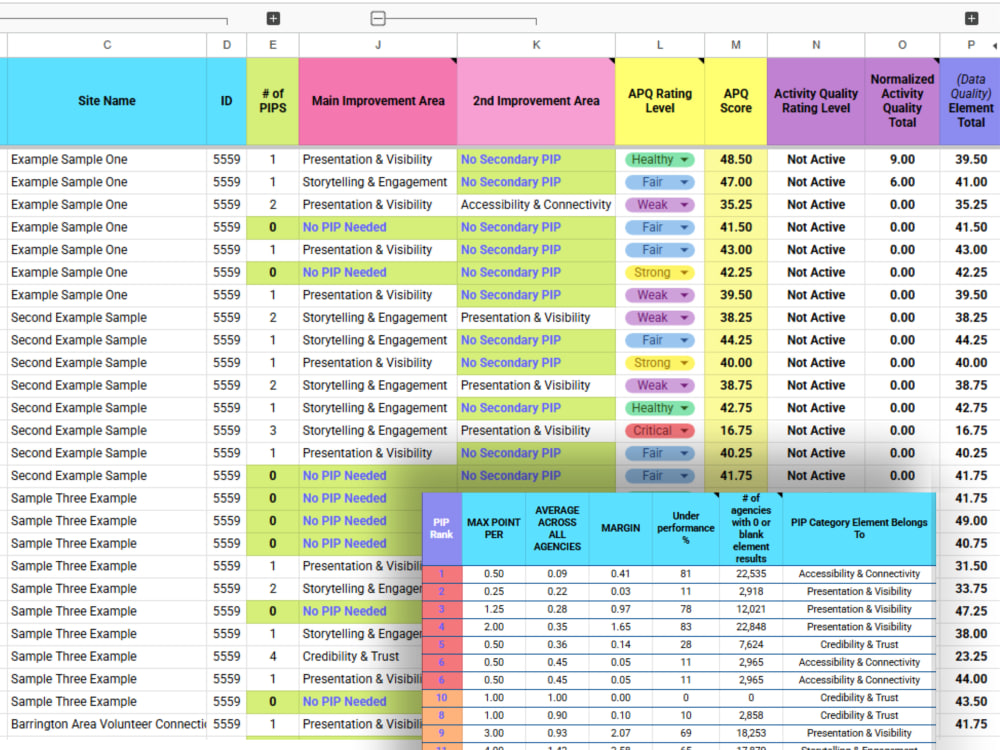
Task: Click the AVERAGE ACROSS ALL AGENCIES header
Action: click(557, 528)
